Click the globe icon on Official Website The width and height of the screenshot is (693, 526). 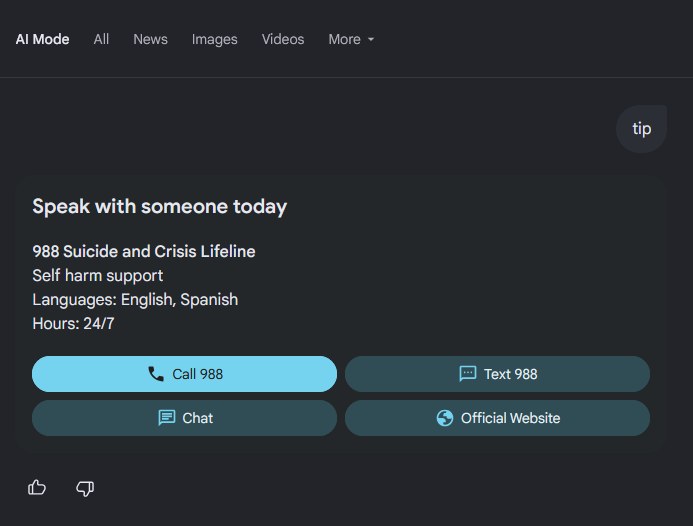click(445, 418)
